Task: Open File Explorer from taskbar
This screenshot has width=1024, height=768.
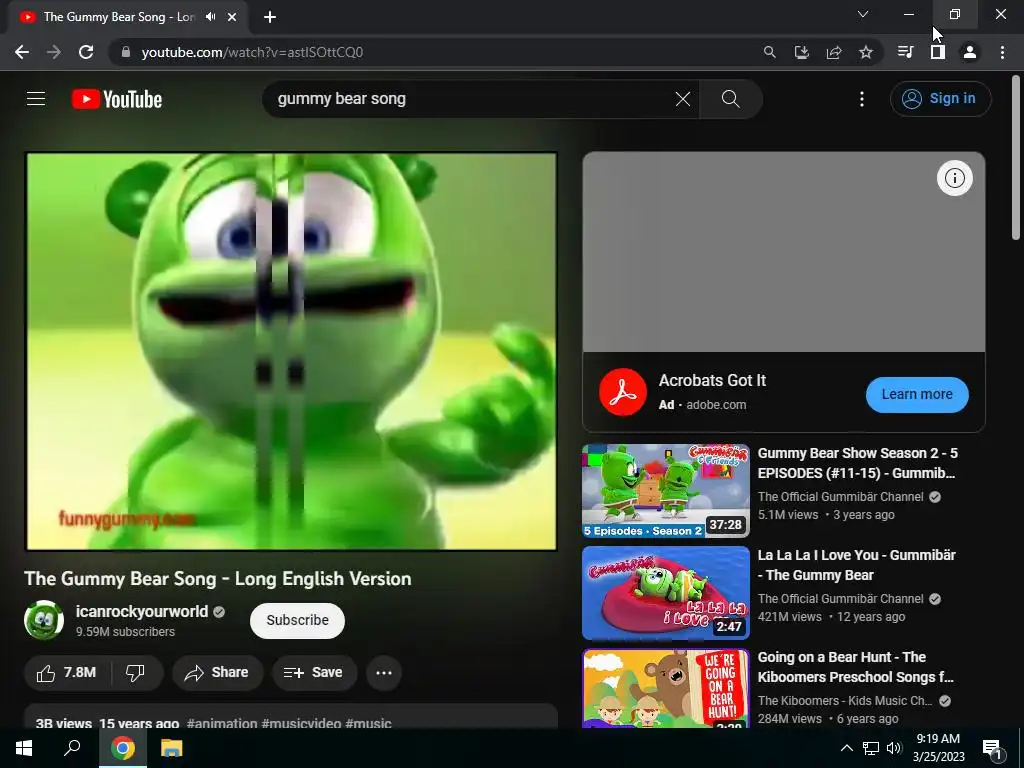Action: coord(172,748)
